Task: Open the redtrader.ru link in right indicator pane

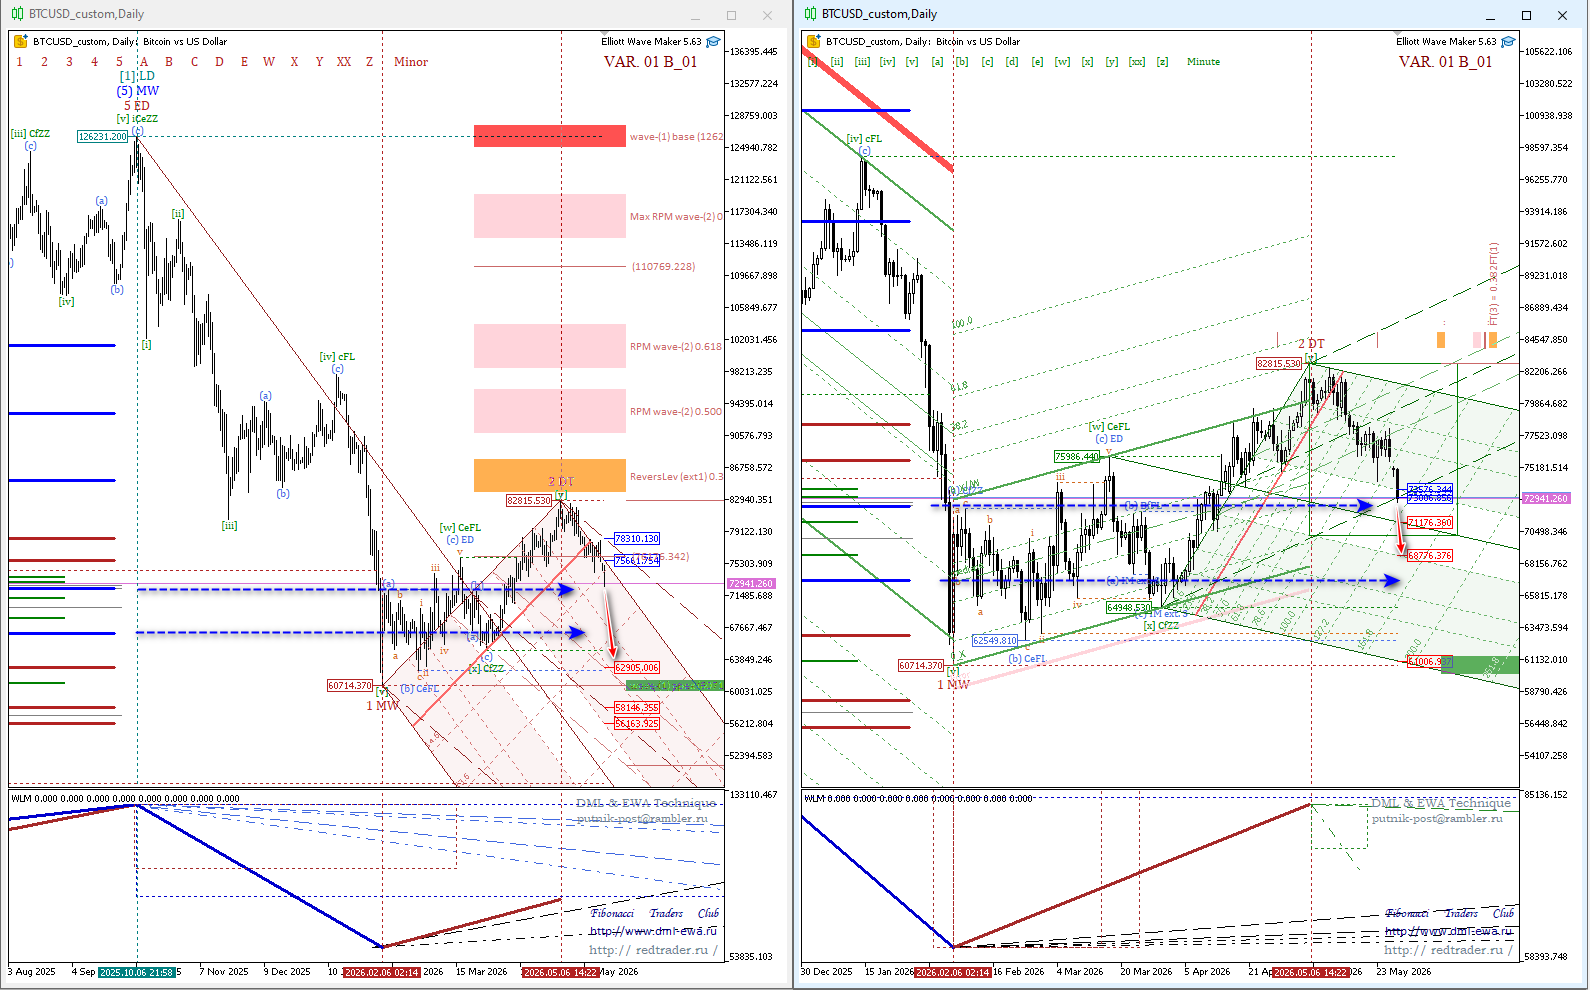Action: (1446, 950)
